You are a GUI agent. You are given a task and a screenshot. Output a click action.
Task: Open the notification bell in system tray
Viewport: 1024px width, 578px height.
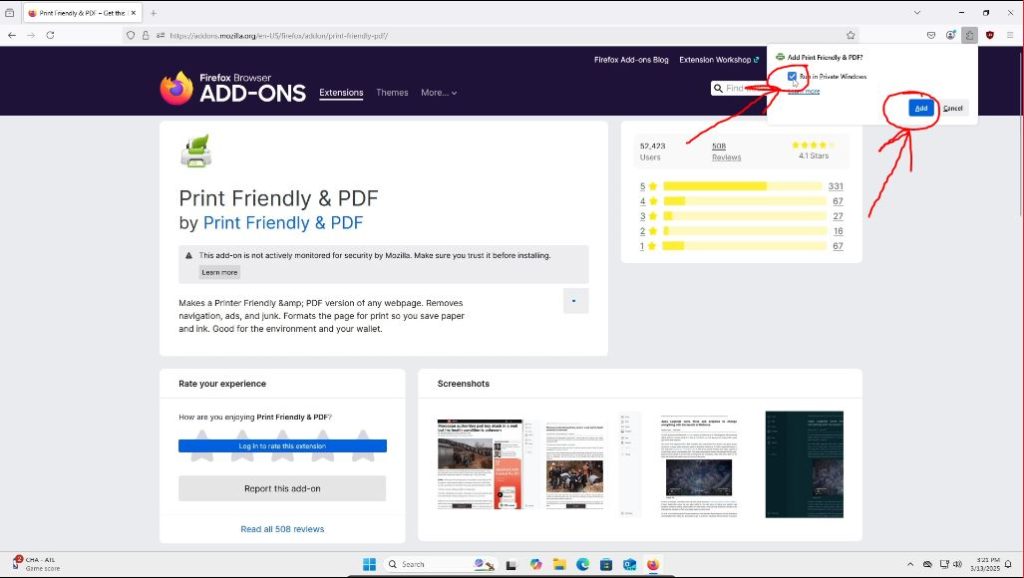1008,564
